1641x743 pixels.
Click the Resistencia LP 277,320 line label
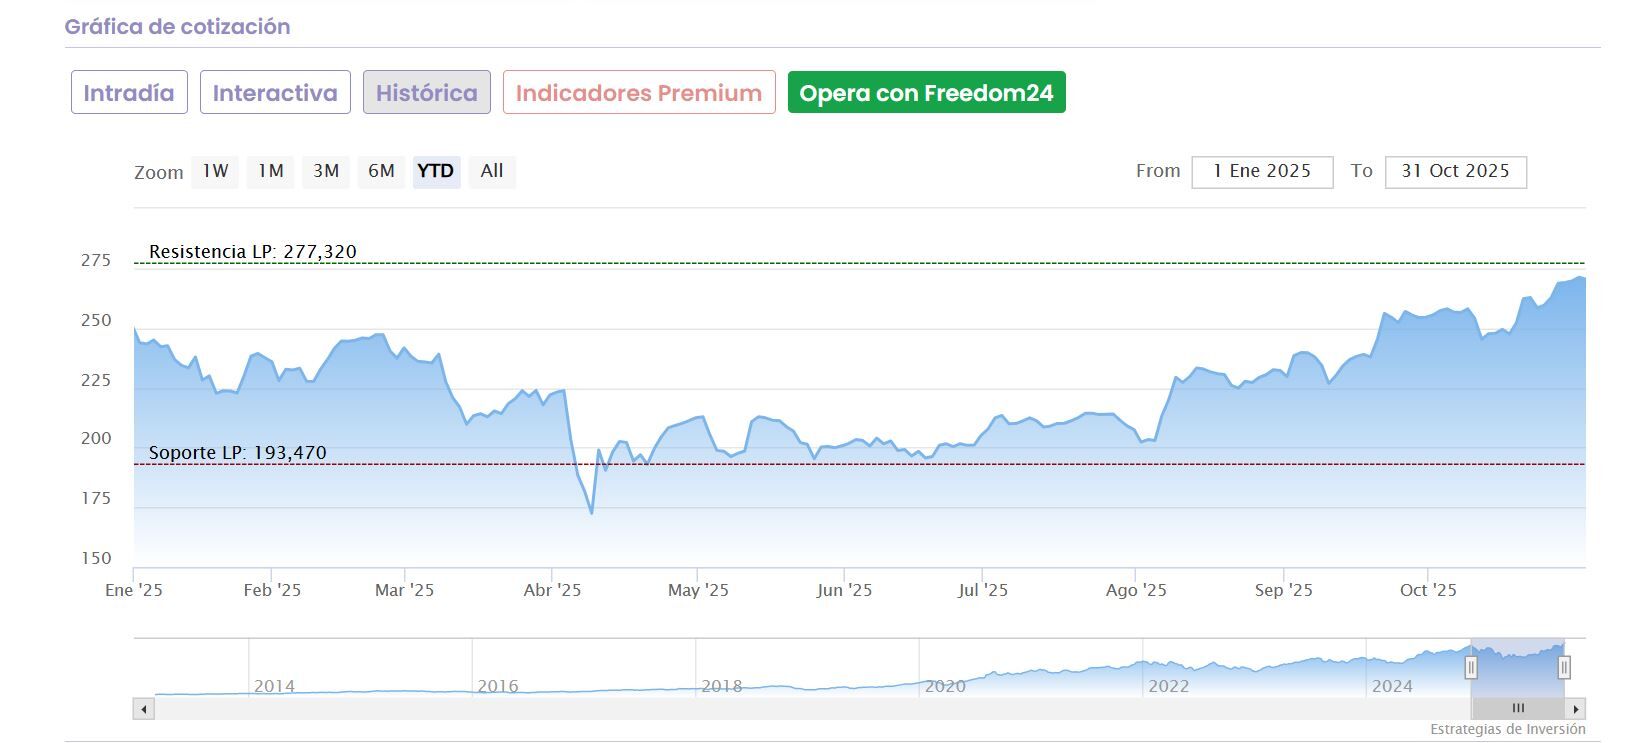253,252
